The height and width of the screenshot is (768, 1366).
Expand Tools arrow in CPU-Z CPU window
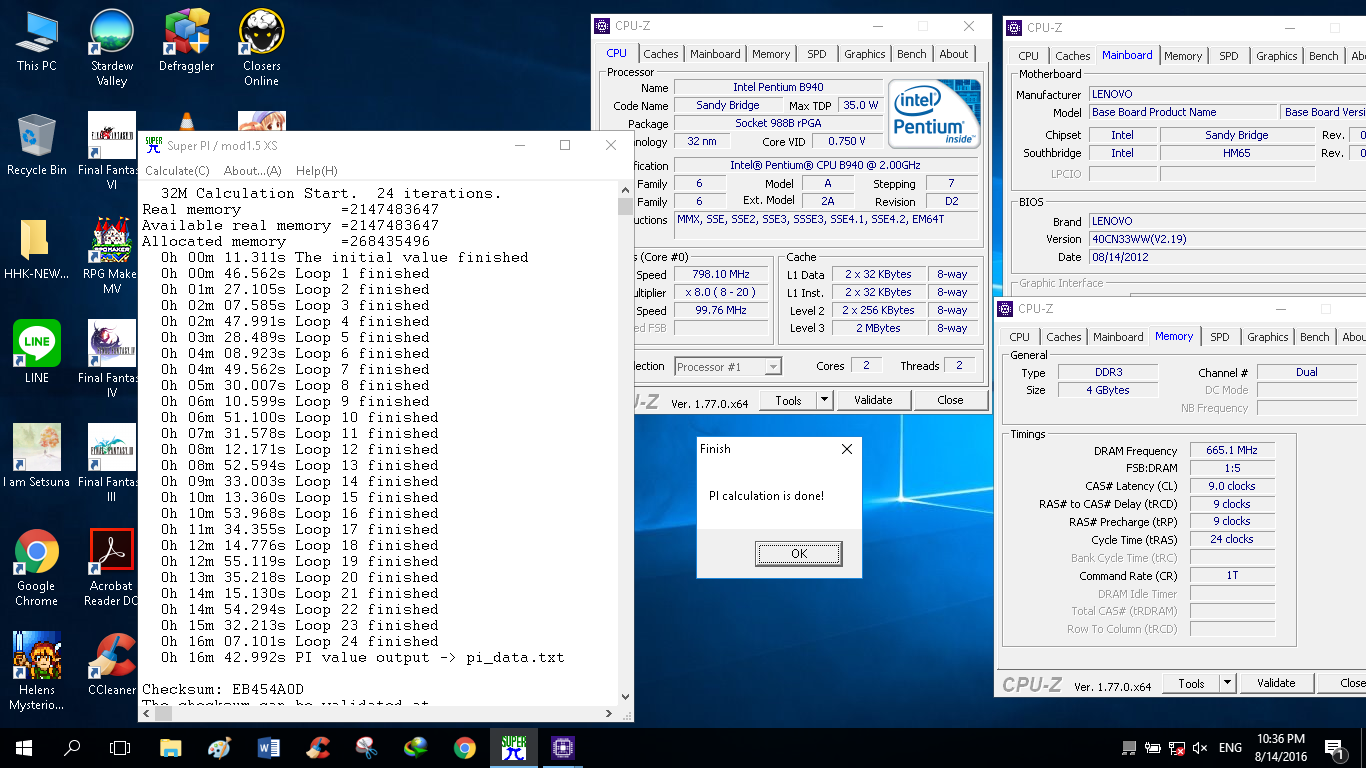point(824,400)
